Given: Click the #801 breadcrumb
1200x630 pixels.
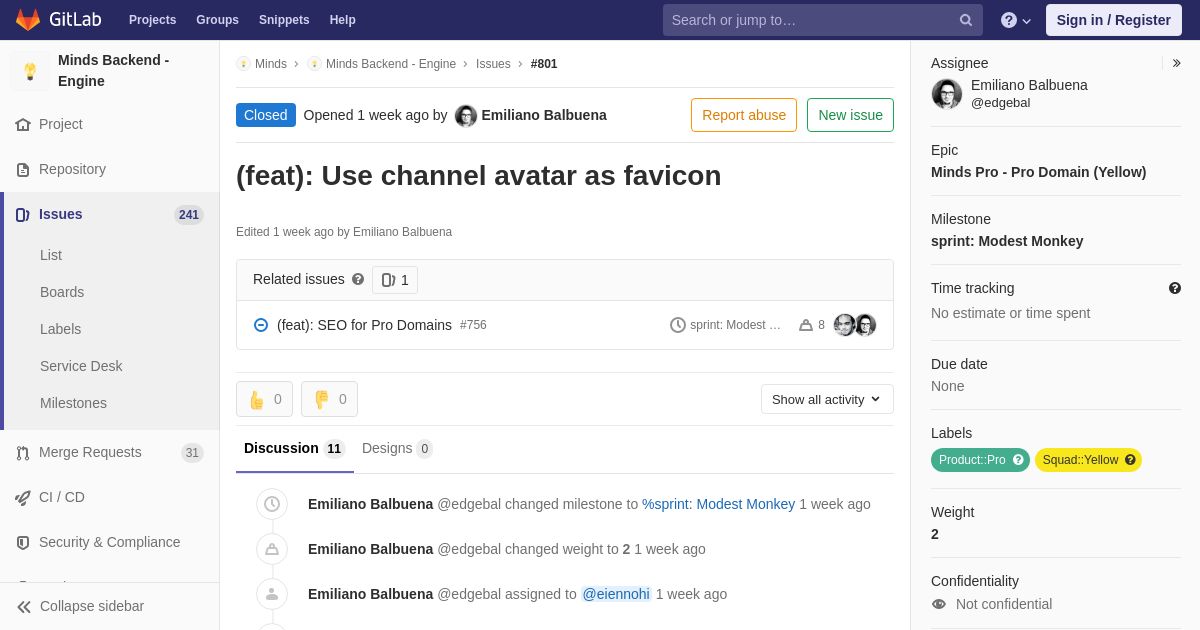Looking at the screenshot, I should pyautogui.click(x=544, y=64).
